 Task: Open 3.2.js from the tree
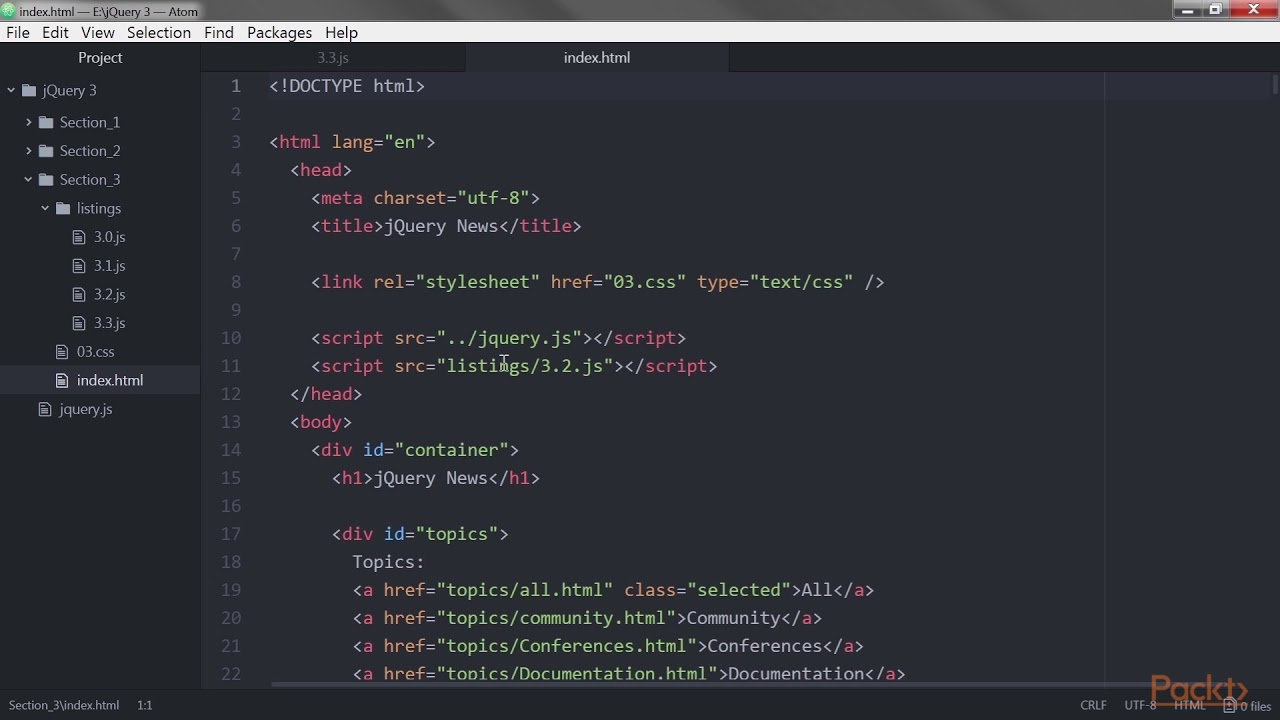(109, 294)
